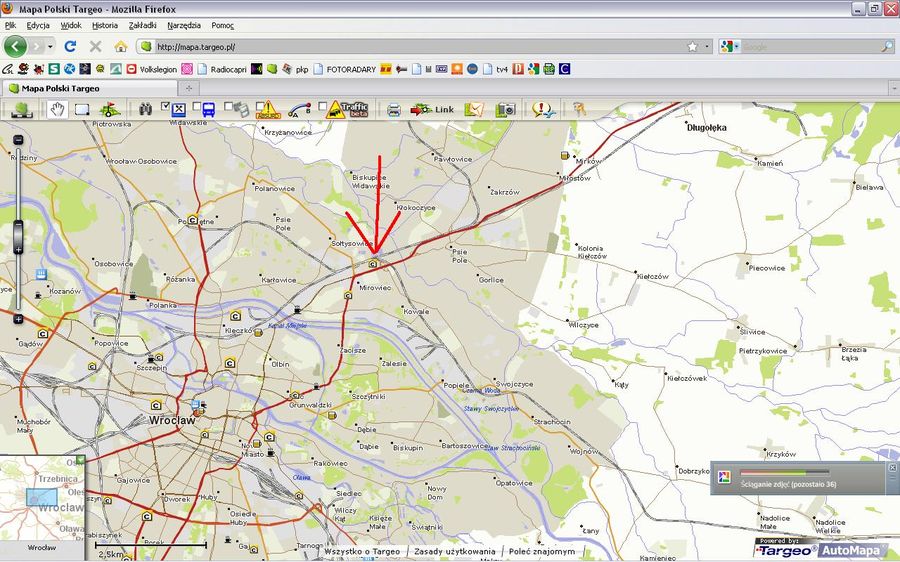Open the binoculars search tool
The width and height of the screenshot is (900, 562).
coord(145,109)
